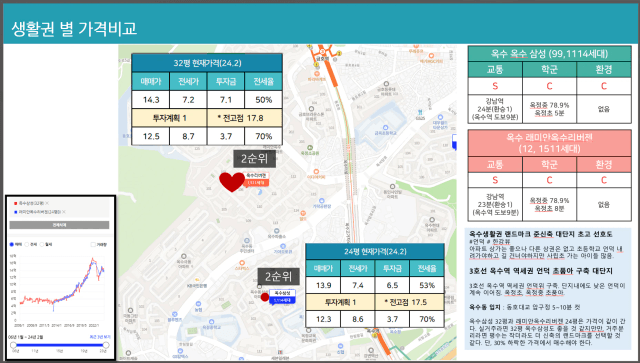
Task: Click the upper 2순위 label on map
Action: coord(254,159)
